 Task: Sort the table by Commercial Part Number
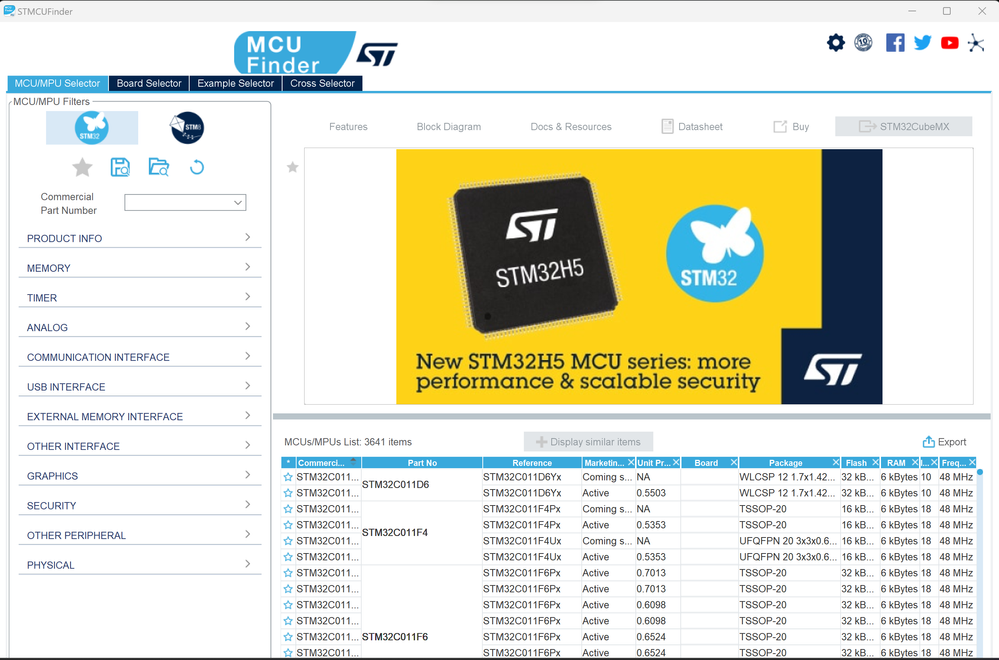click(327, 463)
